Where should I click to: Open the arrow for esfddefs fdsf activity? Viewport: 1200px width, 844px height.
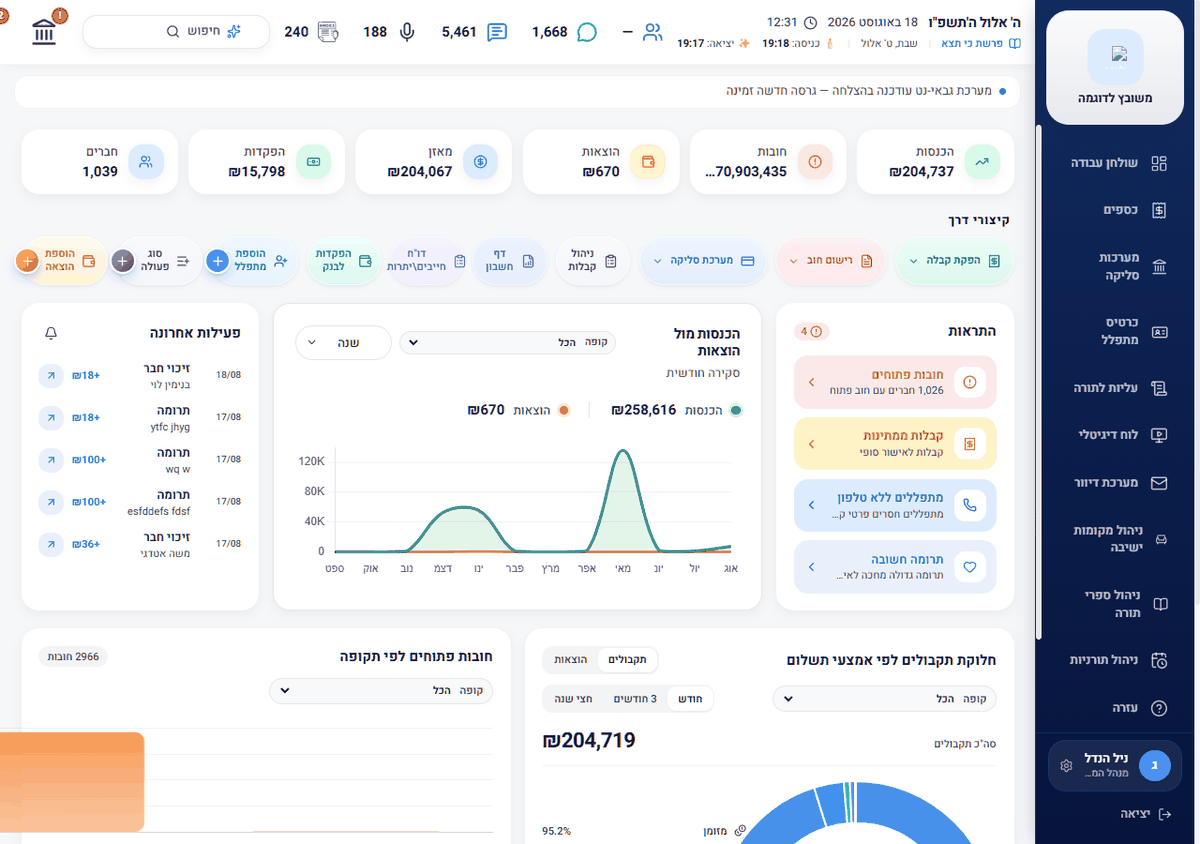pyautogui.click(x=50, y=501)
